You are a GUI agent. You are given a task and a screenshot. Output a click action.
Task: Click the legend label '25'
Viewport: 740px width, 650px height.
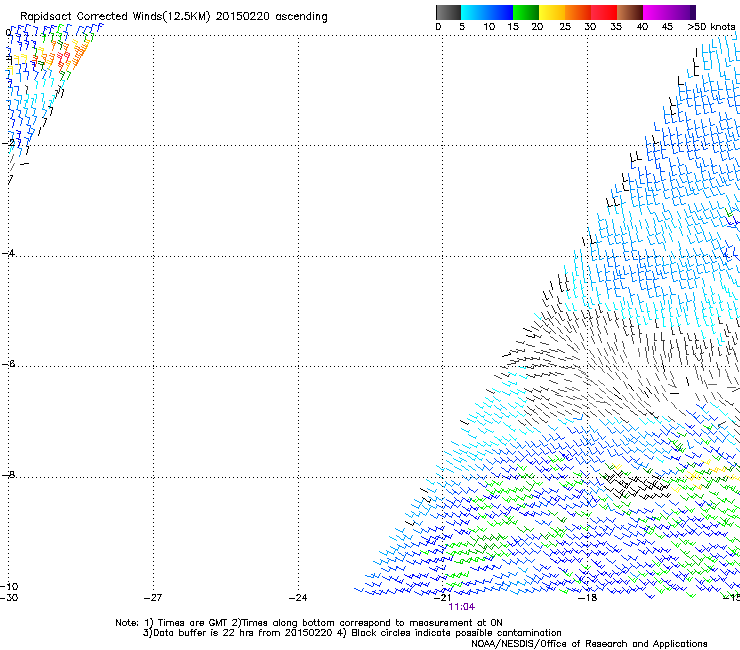coord(565,27)
